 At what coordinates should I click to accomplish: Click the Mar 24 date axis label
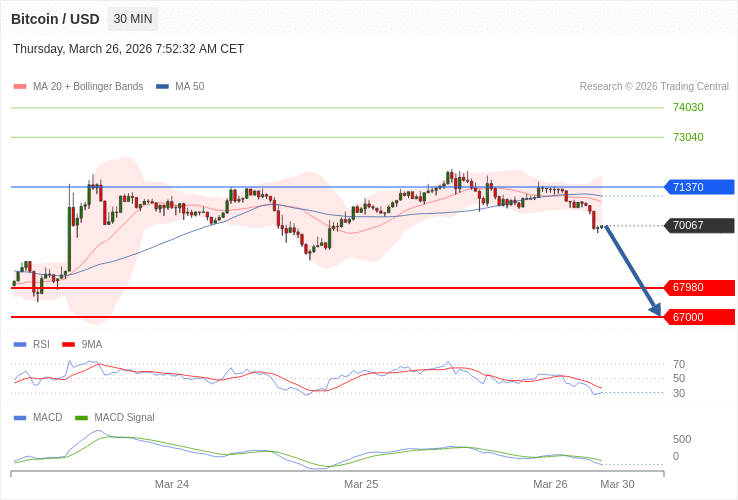pyautogui.click(x=172, y=484)
